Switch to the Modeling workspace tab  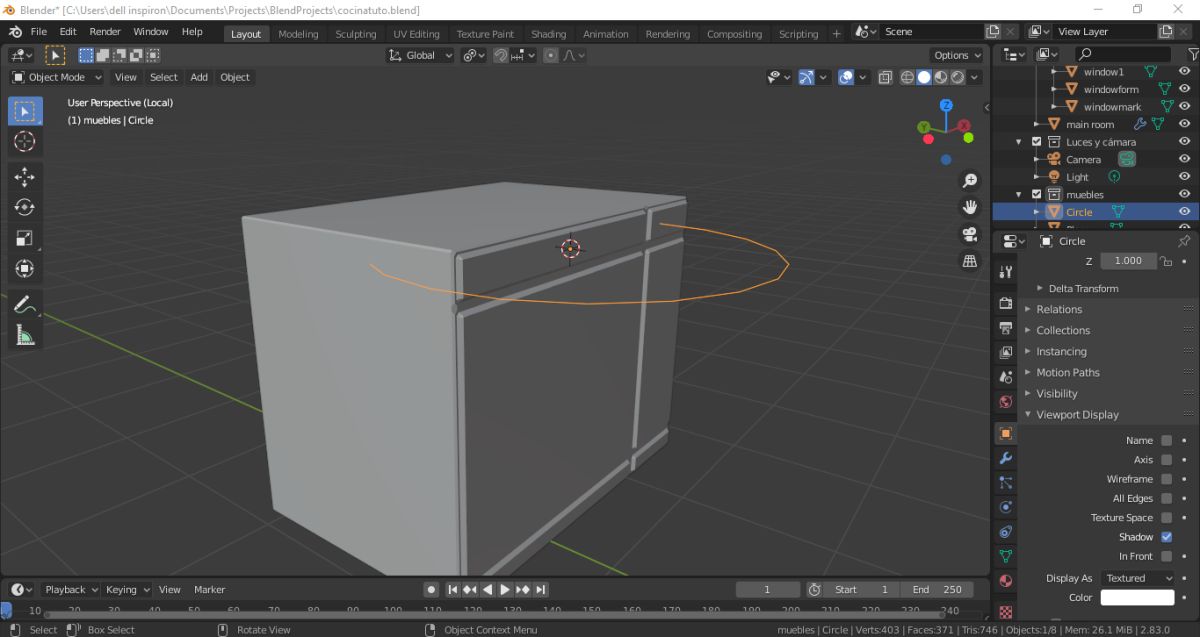[298, 34]
